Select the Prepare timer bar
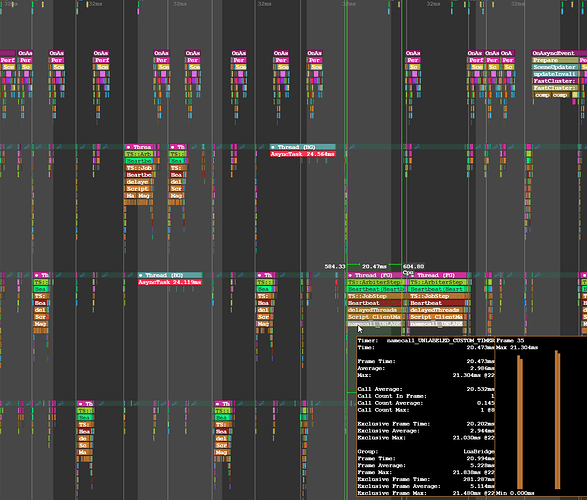587x500 pixels. click(x=555, y=60)
